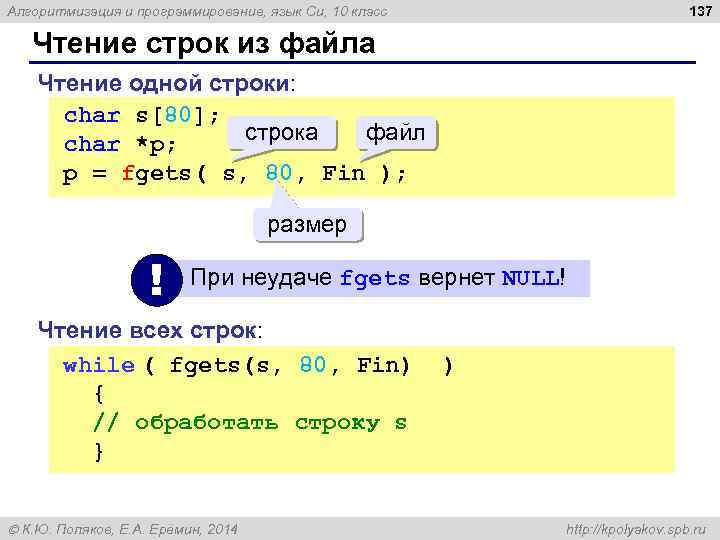Click the 'while' keyword in second code block
The width and height of the screenshot is (720, 540).
tap(99, 366)
